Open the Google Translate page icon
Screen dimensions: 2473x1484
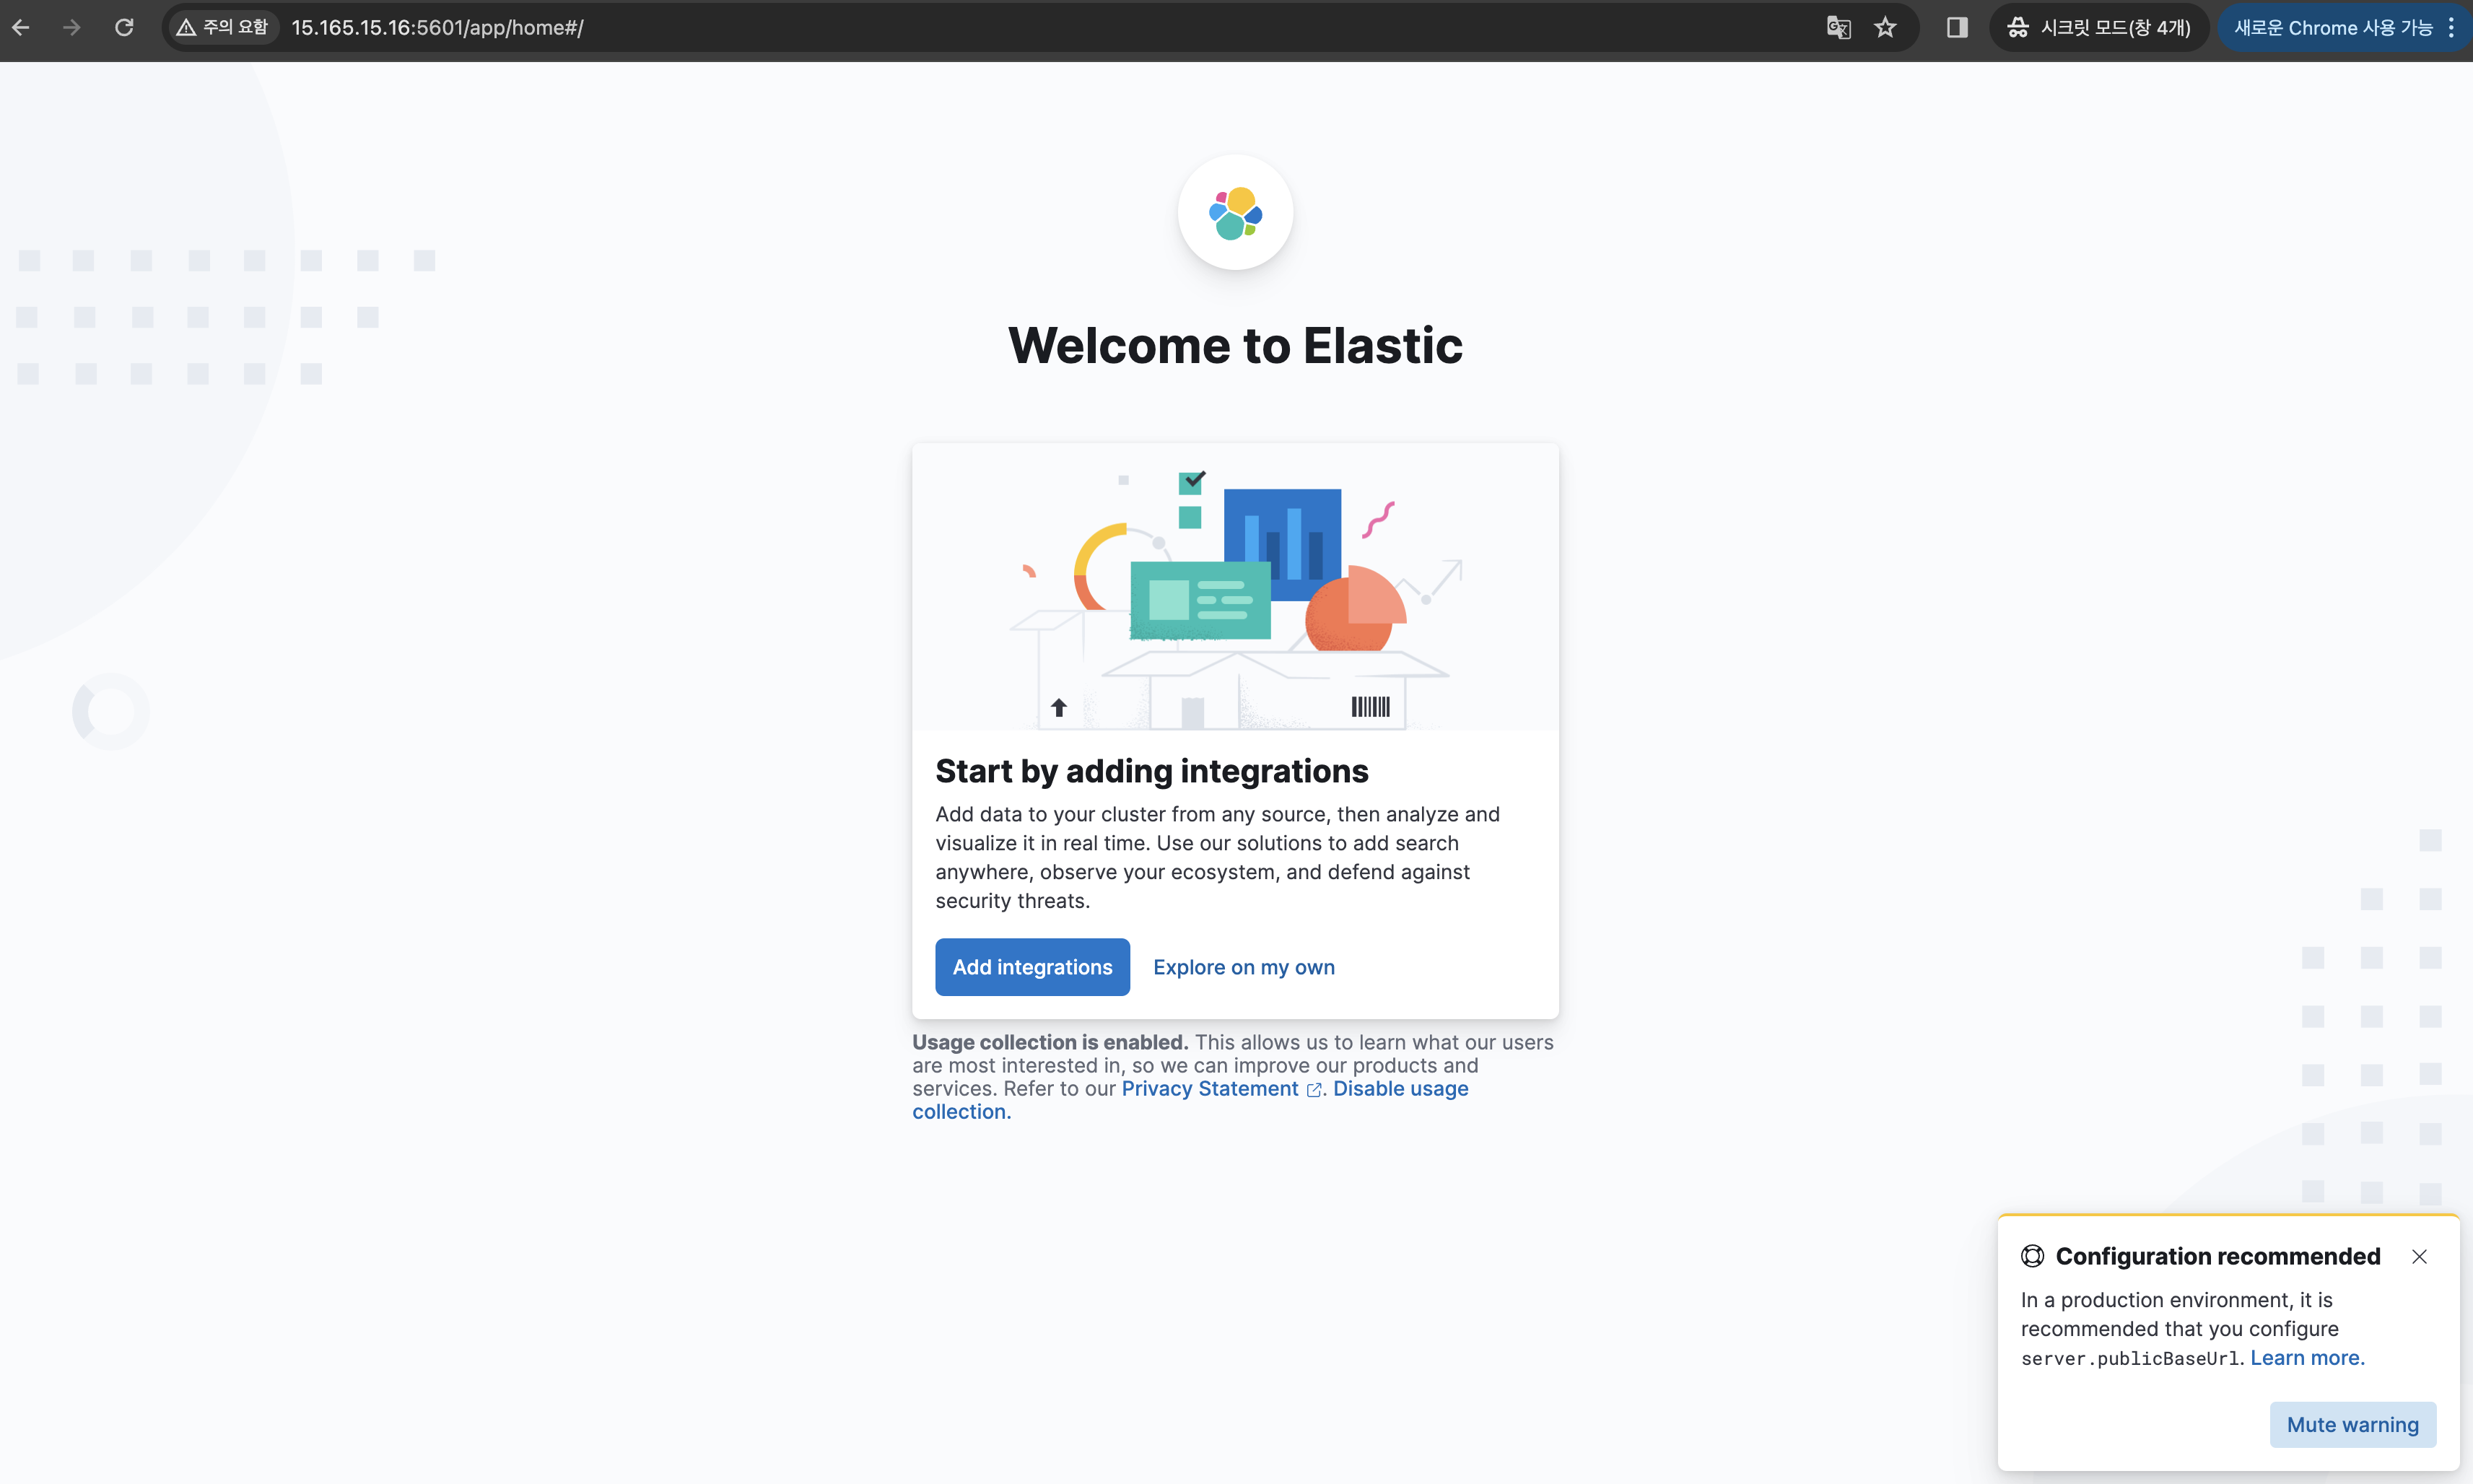pos(1838,28)
